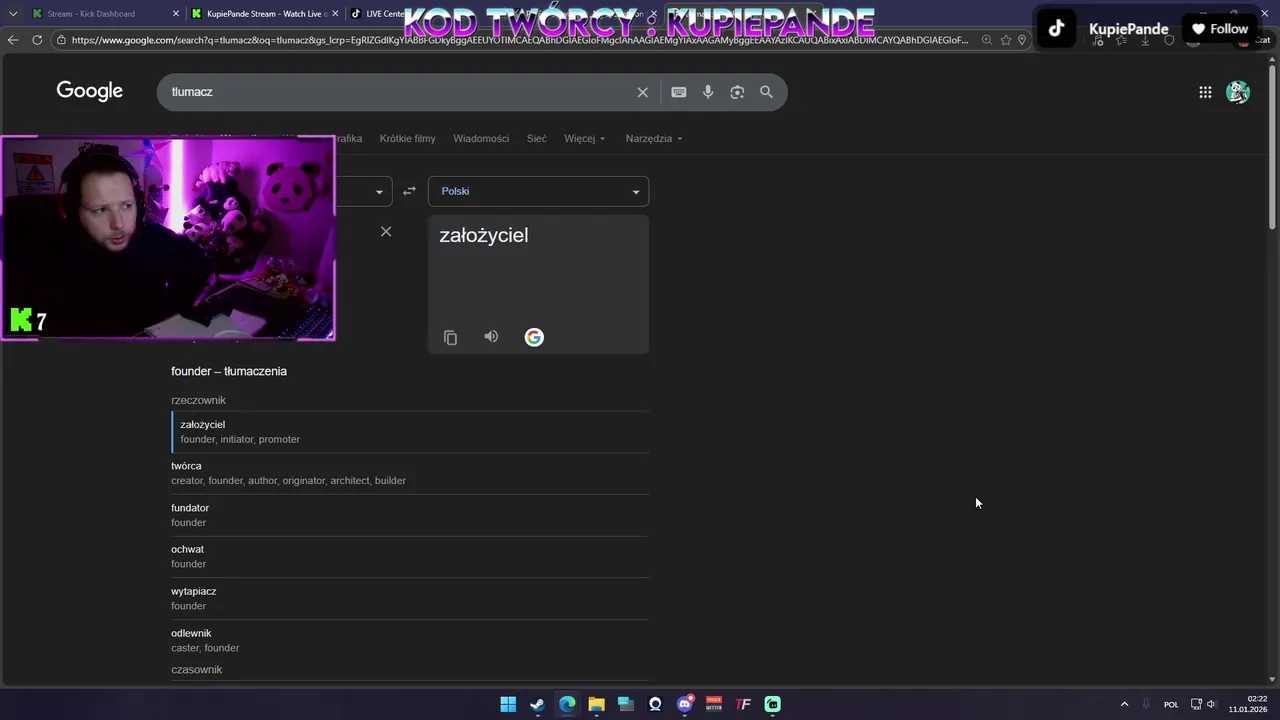Open the green app on the taskbar end
This screenshot has width=1280, height=720.
[773, 704]
